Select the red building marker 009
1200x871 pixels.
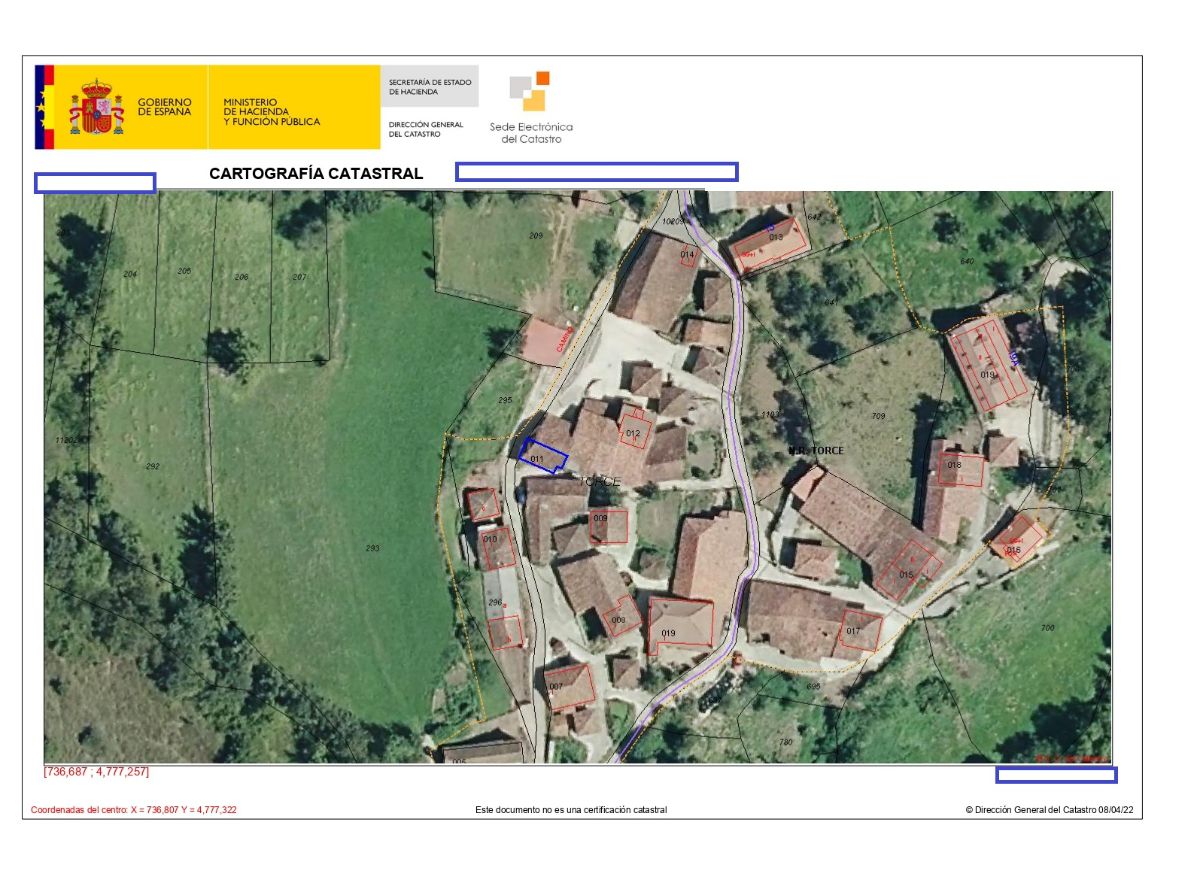tap(607, 525)
